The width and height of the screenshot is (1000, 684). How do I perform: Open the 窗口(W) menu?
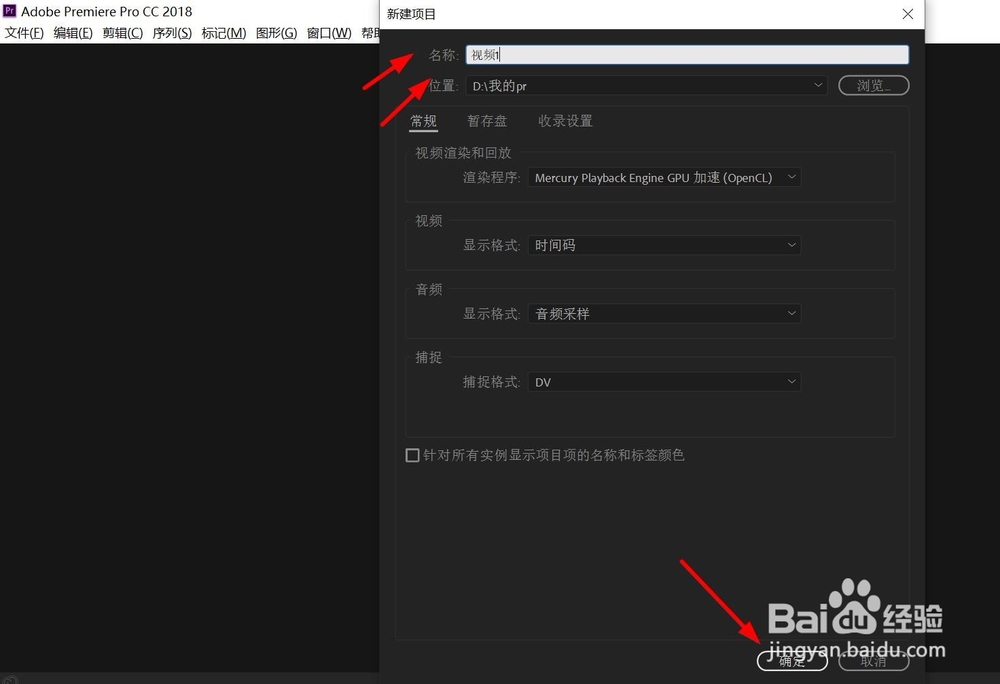[328, 33]
